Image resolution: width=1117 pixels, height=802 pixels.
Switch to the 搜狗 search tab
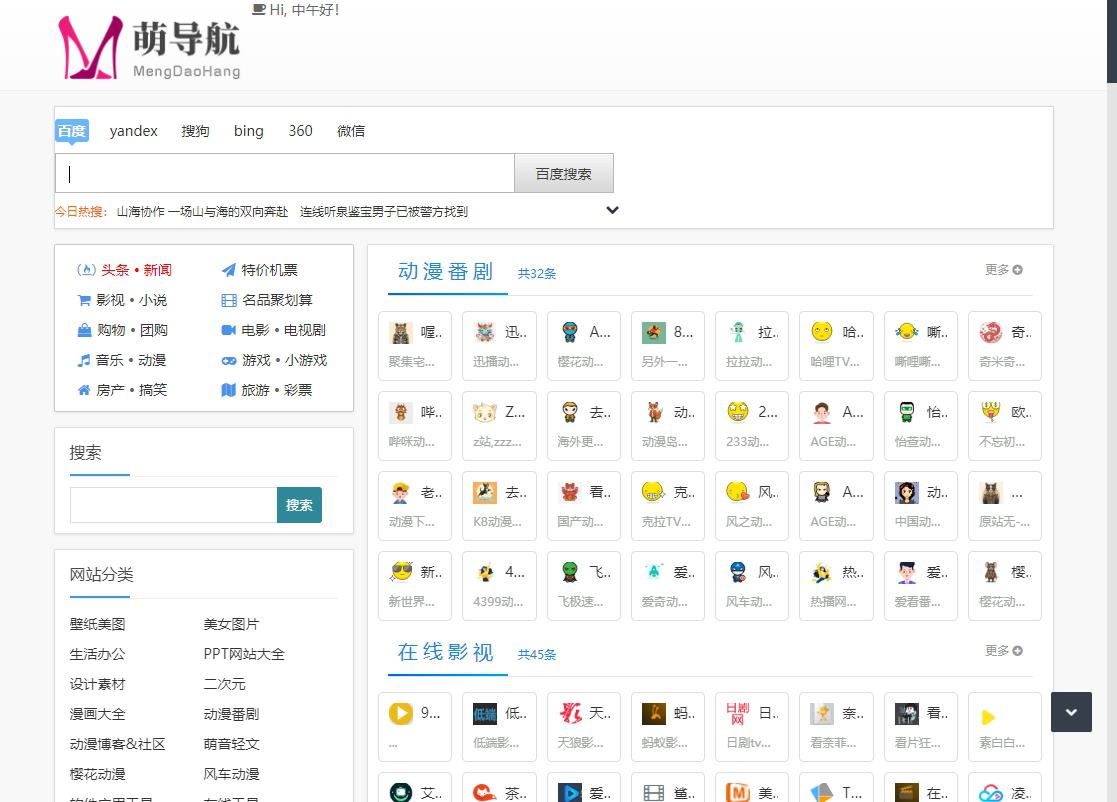point(195,131)
